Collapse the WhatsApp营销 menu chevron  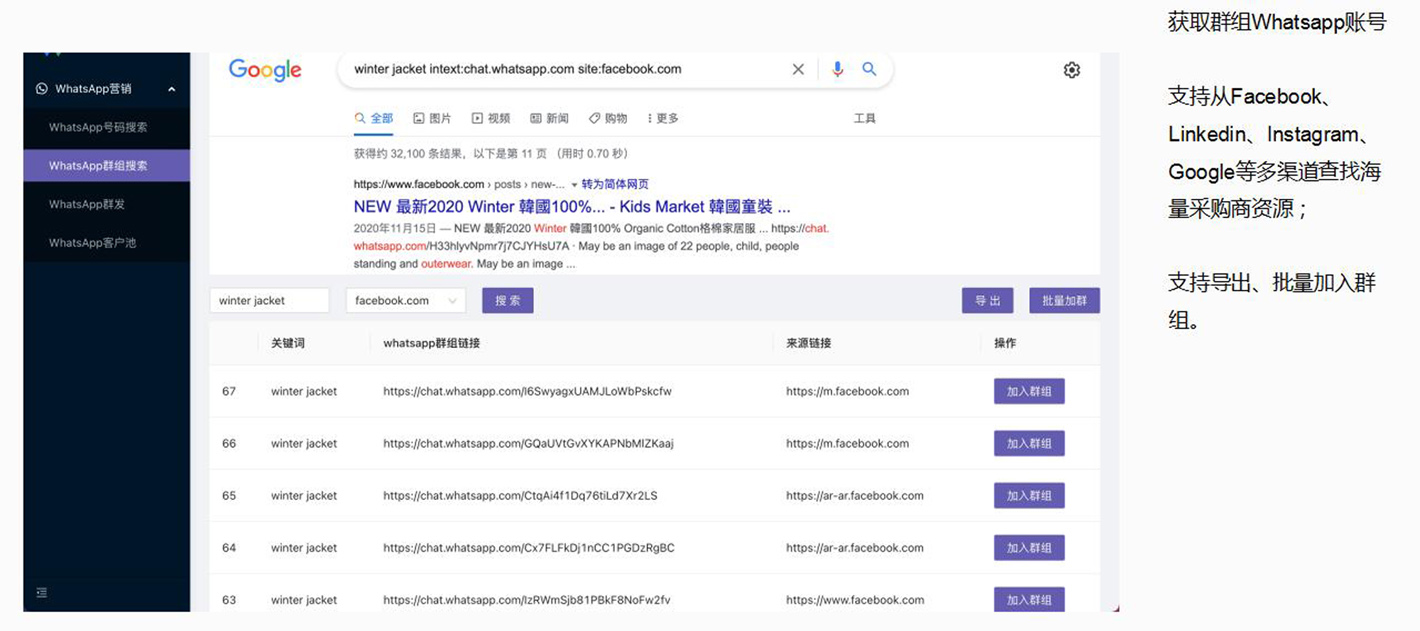coord(172,89)
